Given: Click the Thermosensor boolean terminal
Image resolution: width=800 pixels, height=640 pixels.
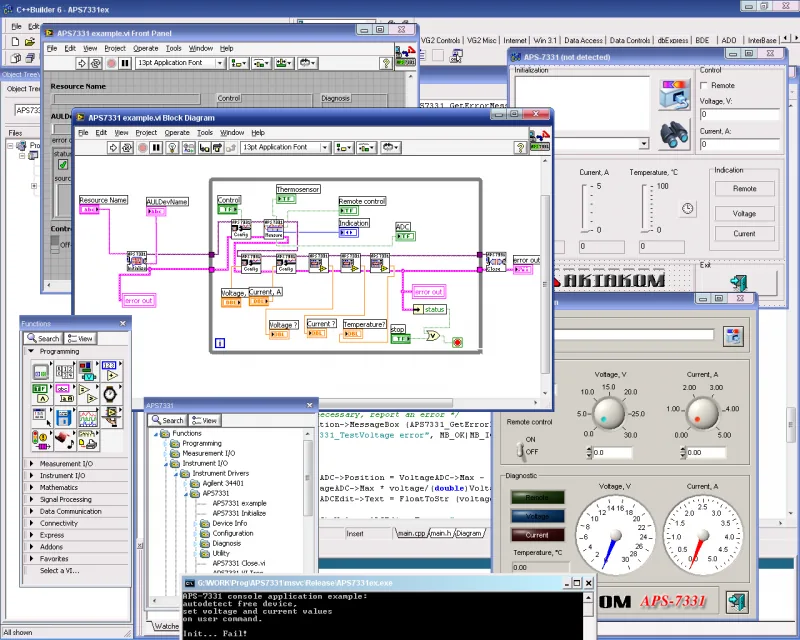Looking at the screenshot, I should click(286, 199).
